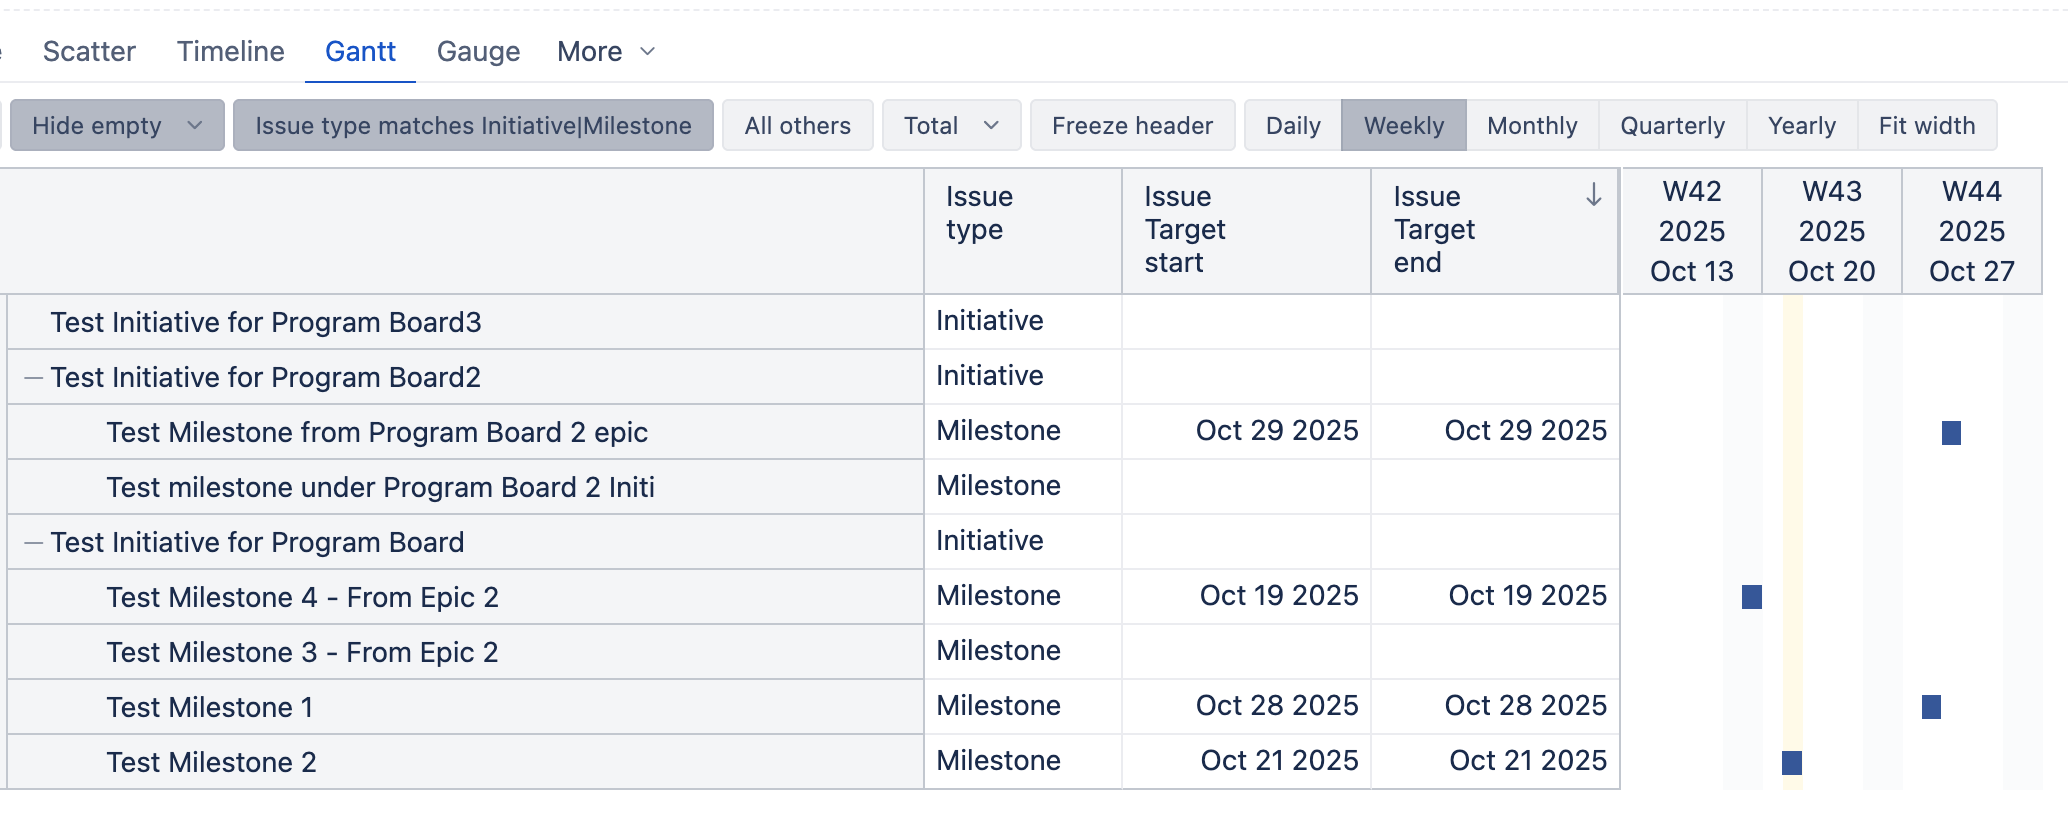Click the Oct 28 milestone marker bar
The height and width of the screenshot is (818, 2068).
pos(1930,707)
